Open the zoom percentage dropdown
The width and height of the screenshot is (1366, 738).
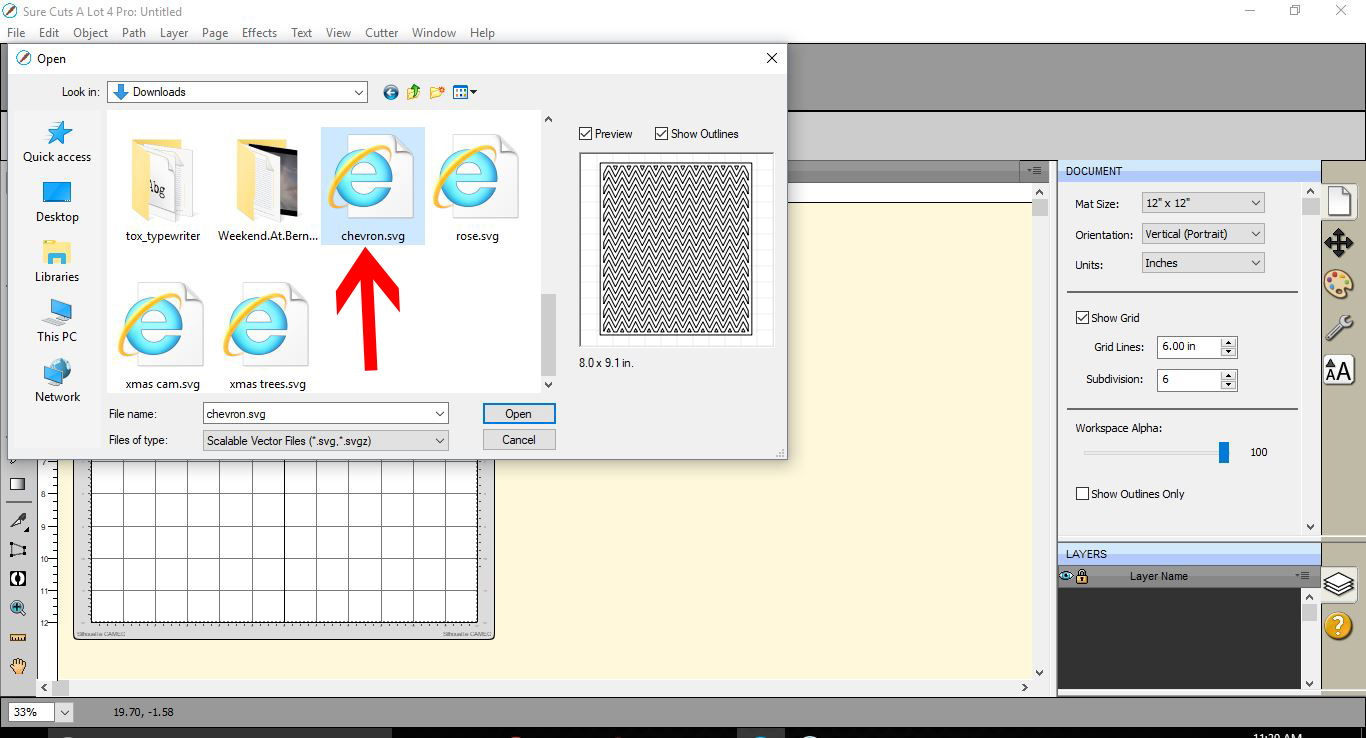[x=65, y=712]
